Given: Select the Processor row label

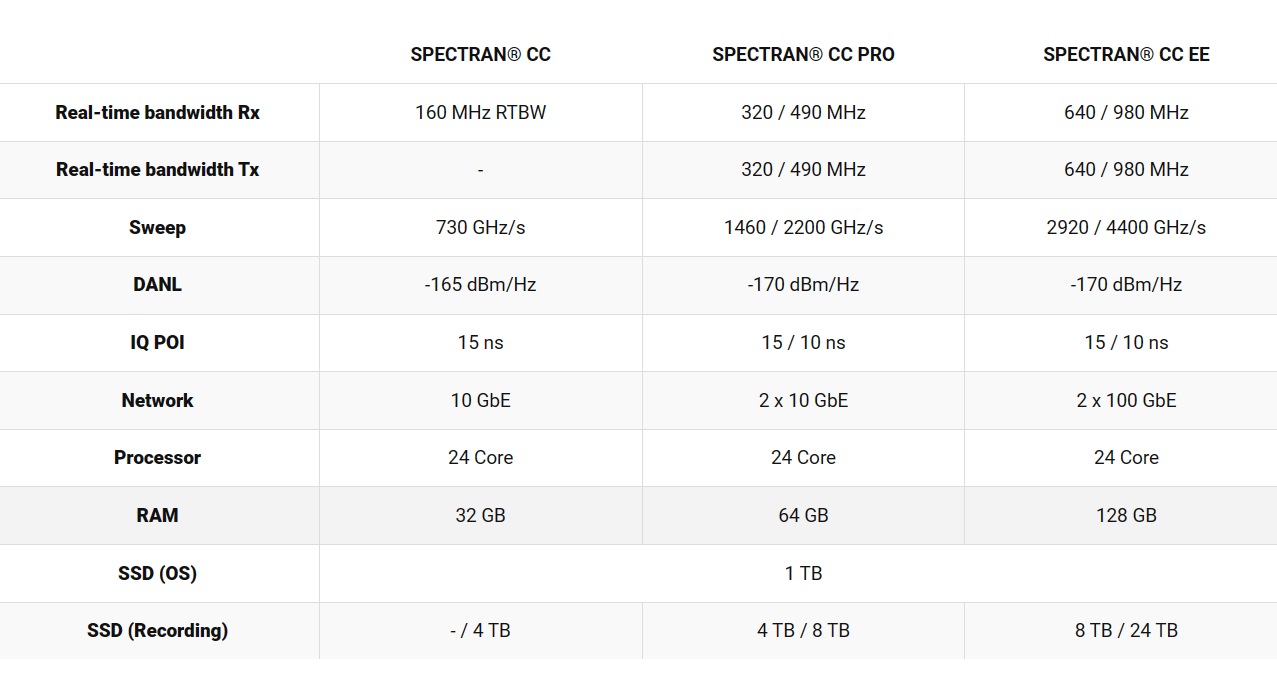Looking at the screenshot, I should (157, 458).
